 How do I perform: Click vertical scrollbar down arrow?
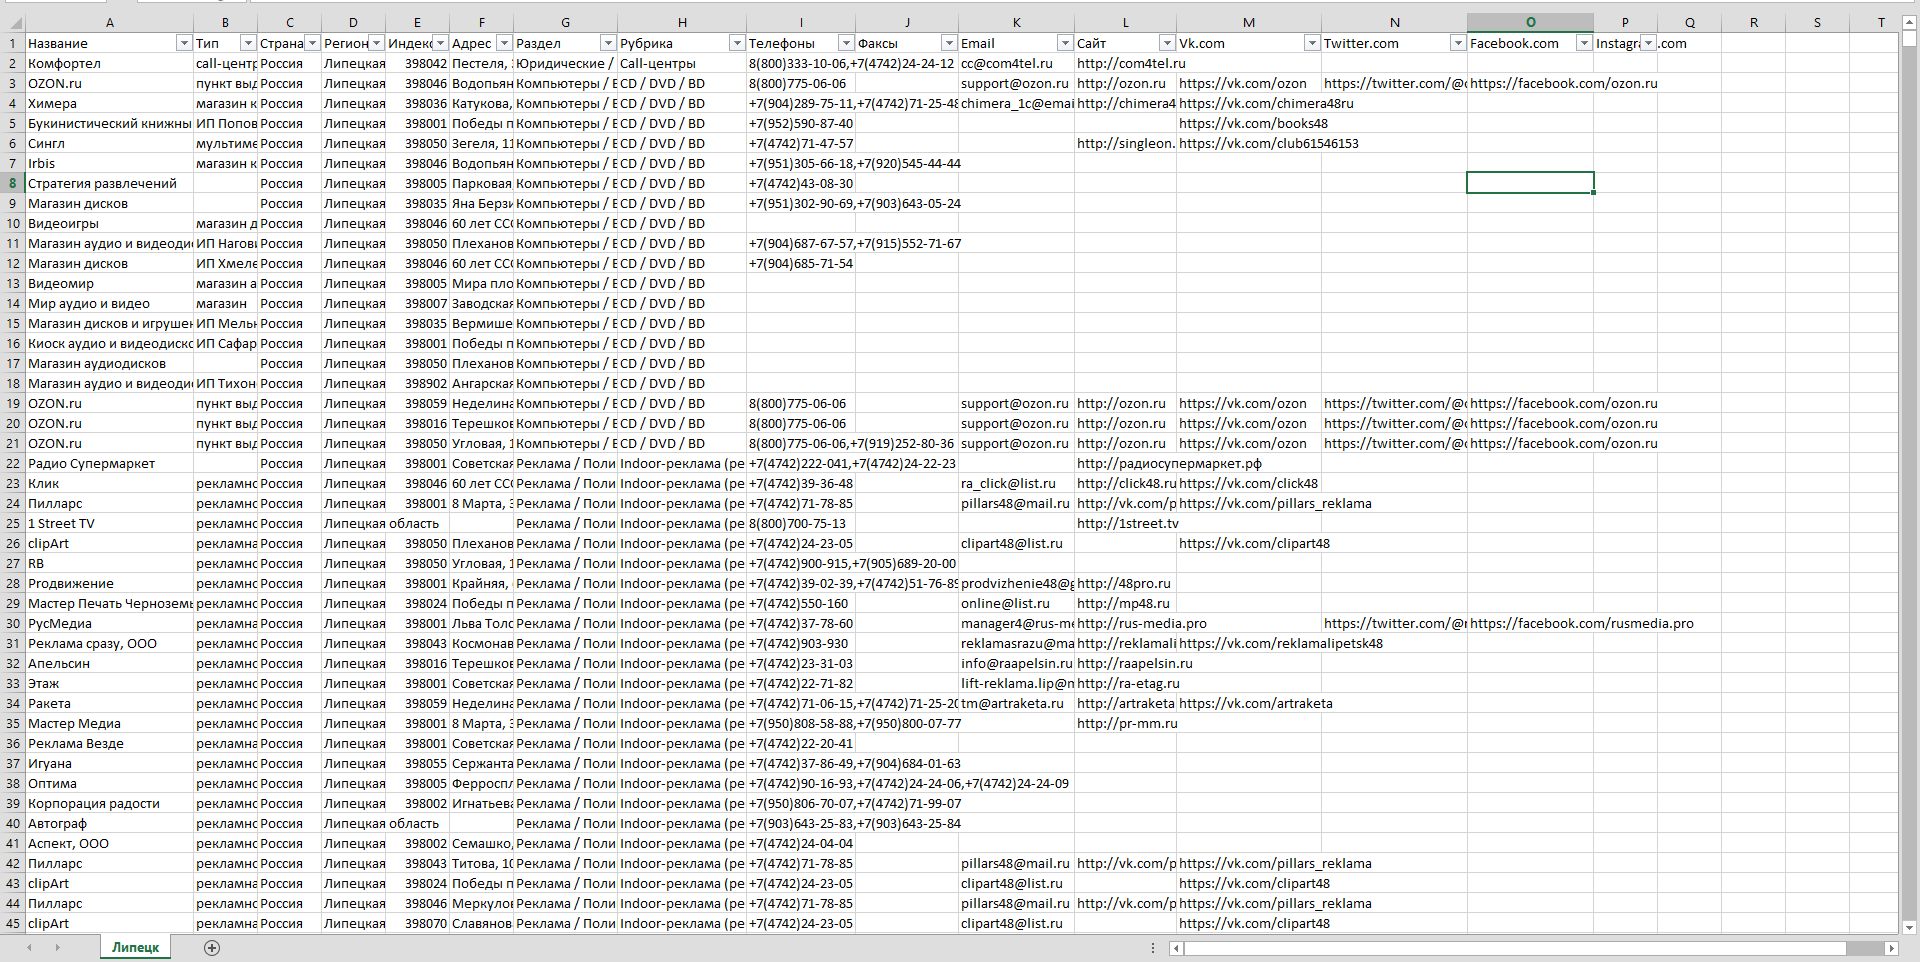pyautogui.click(x=1909, y=927)
